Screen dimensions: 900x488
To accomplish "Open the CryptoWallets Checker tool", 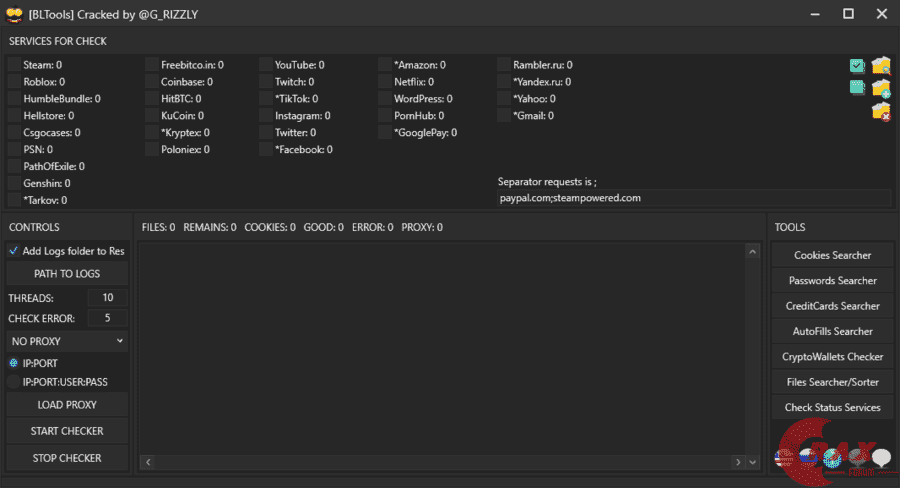I will [832, 357].
